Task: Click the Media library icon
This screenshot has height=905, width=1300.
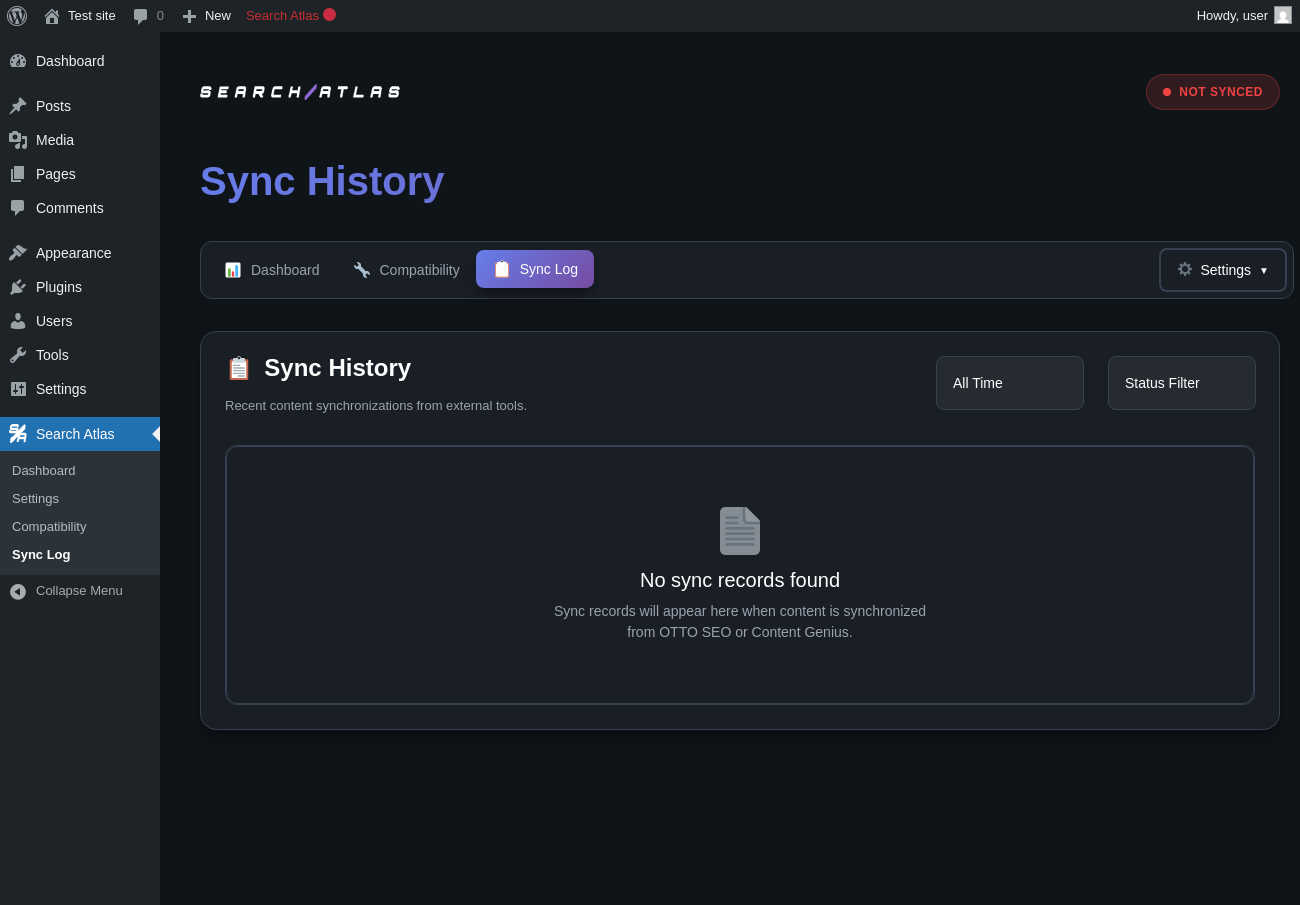Action: click(18, 140)
